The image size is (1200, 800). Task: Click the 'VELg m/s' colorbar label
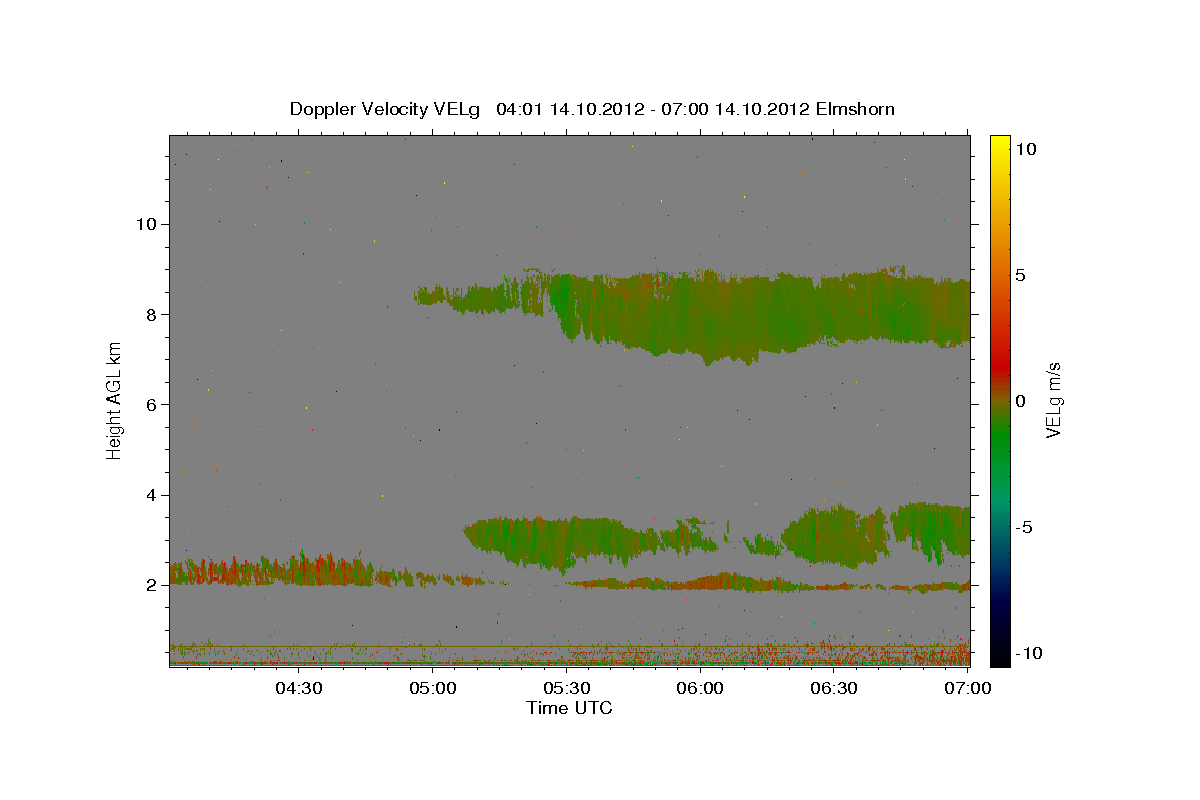tap(1054, 401)
